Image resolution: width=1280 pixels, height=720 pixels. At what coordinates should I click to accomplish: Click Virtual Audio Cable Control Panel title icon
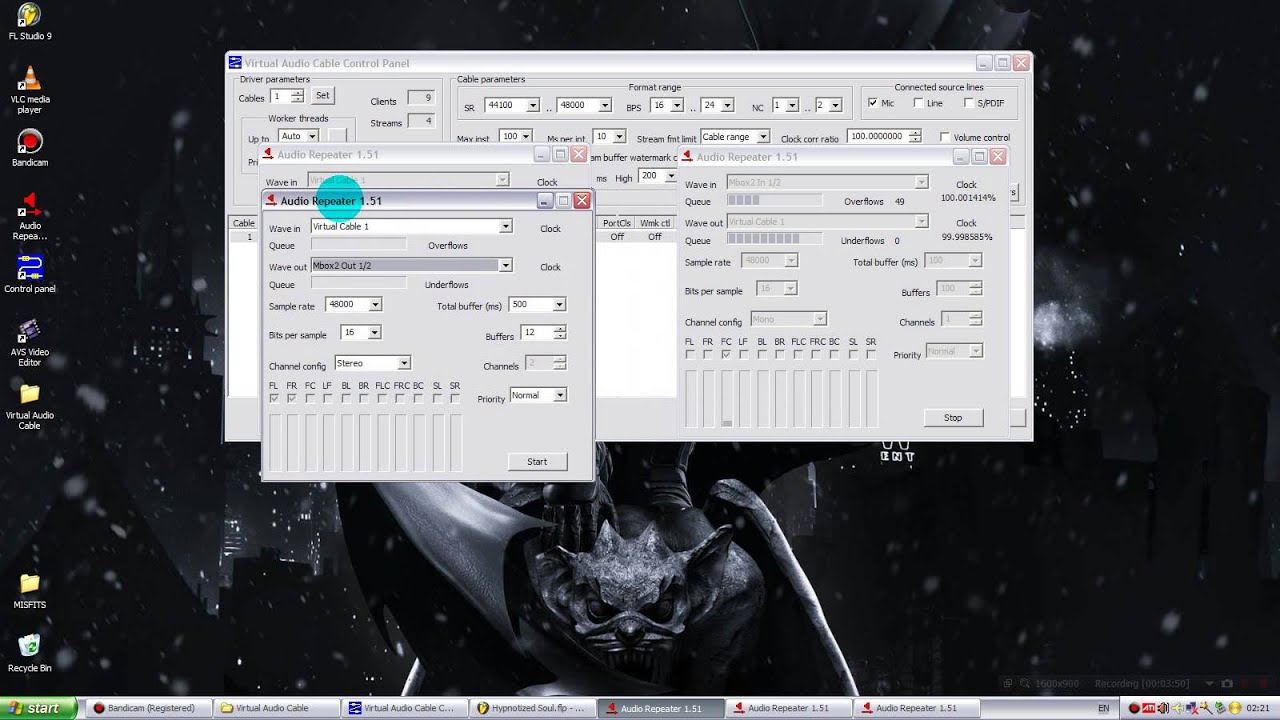click(235, 63)
